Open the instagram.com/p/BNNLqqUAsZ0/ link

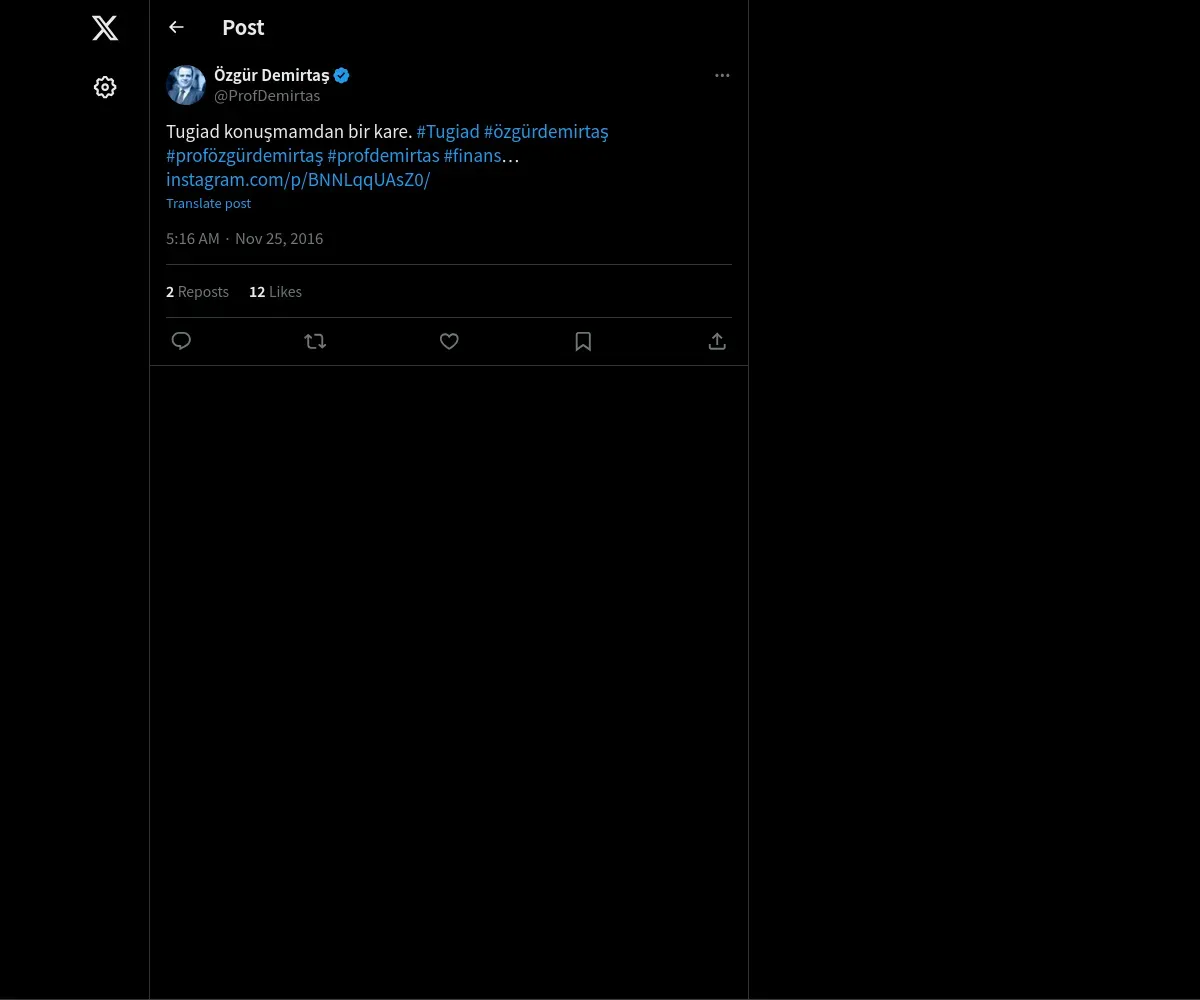point(298,180)
